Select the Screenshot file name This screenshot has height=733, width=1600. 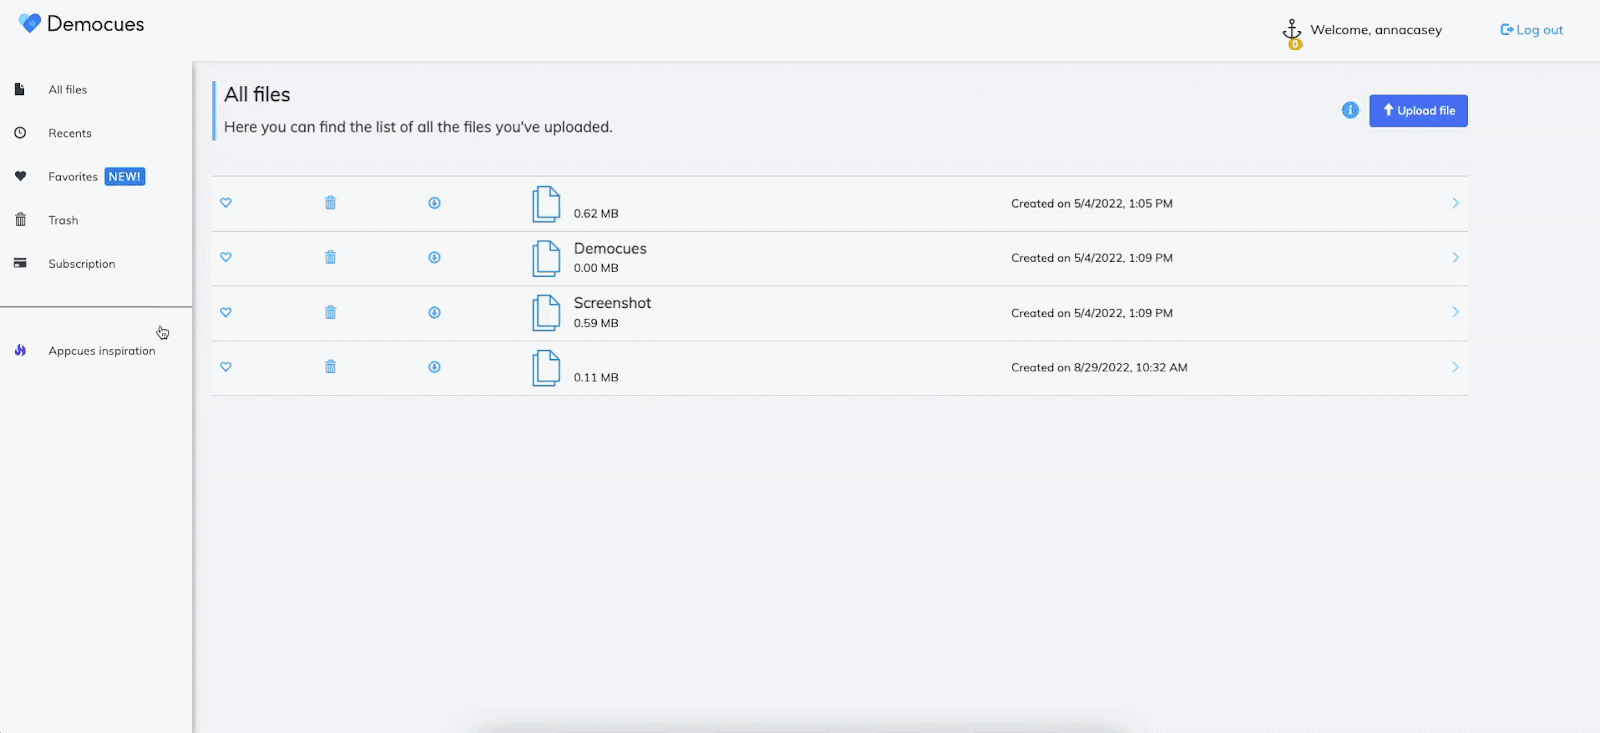[612, 303]
